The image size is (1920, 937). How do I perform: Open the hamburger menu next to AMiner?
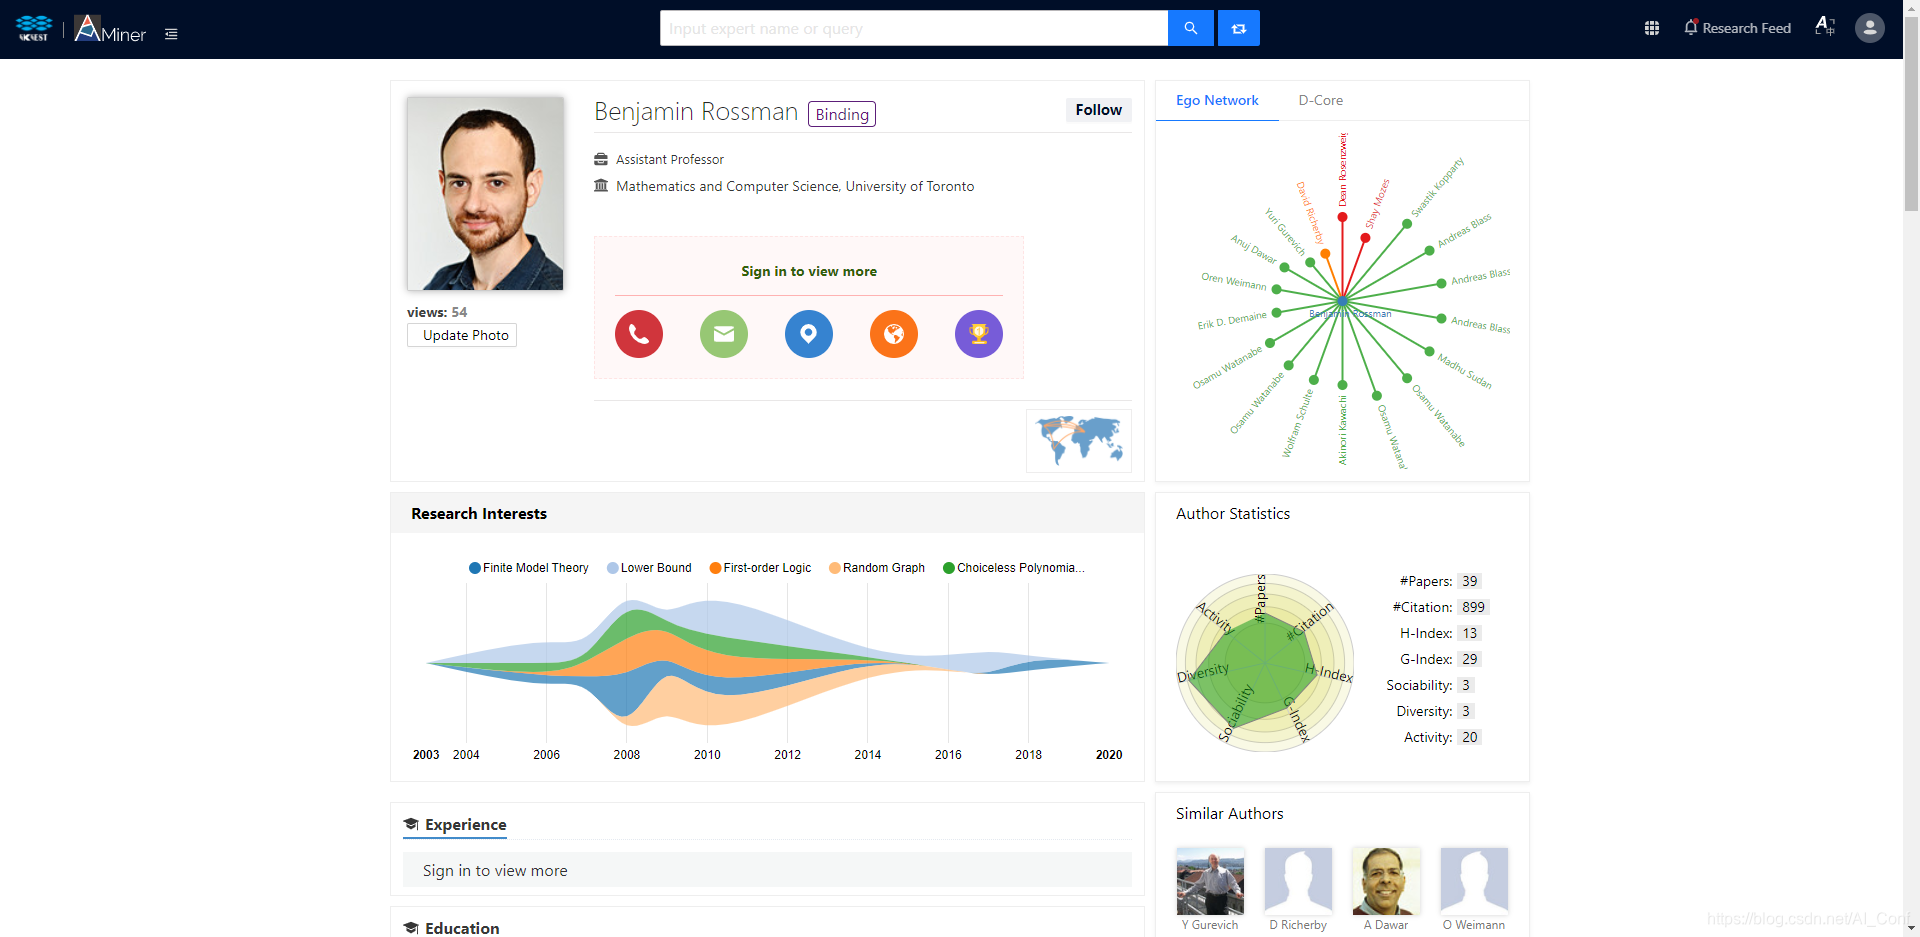(x=171, y=34)
